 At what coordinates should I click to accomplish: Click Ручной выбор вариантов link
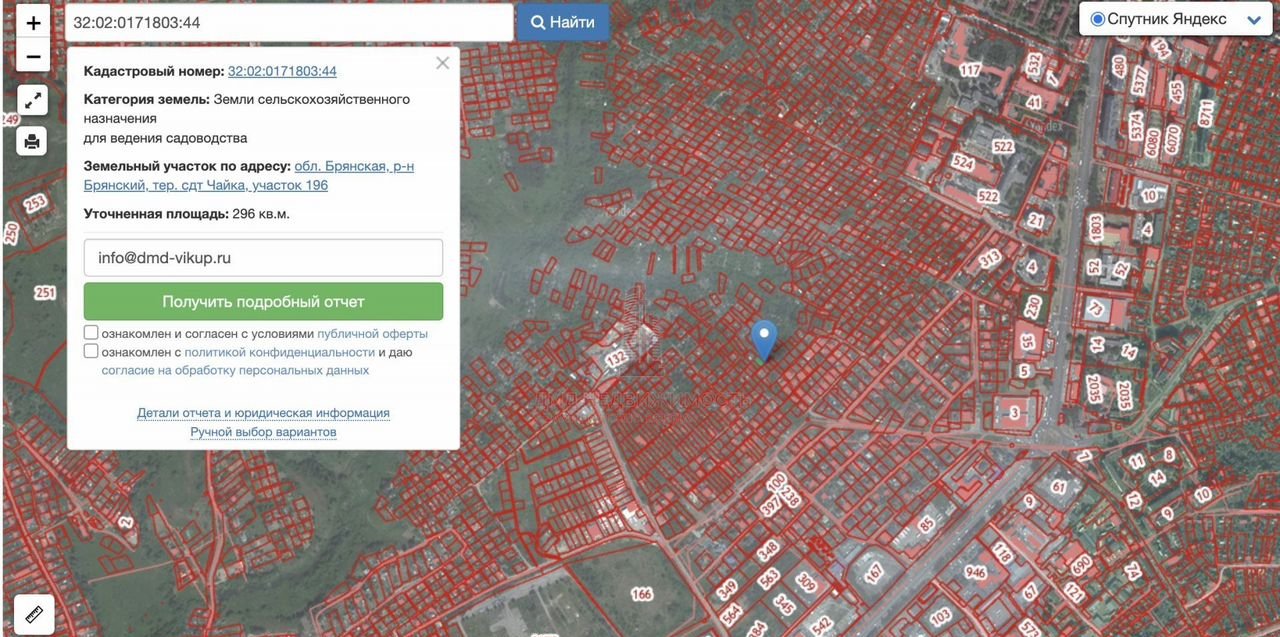click(263, 432)
